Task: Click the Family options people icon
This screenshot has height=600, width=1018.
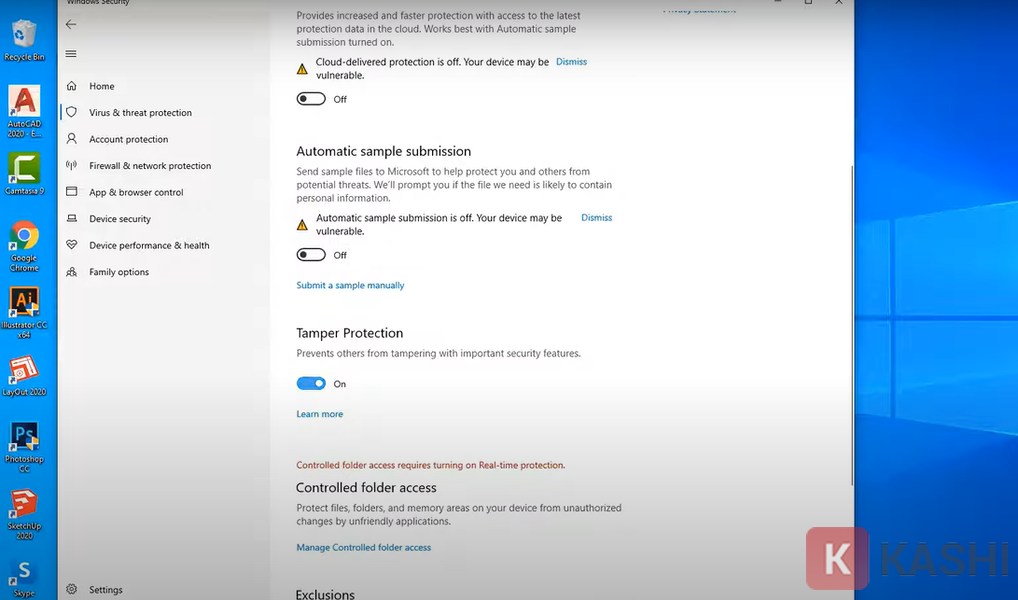Action: (71, 272)
